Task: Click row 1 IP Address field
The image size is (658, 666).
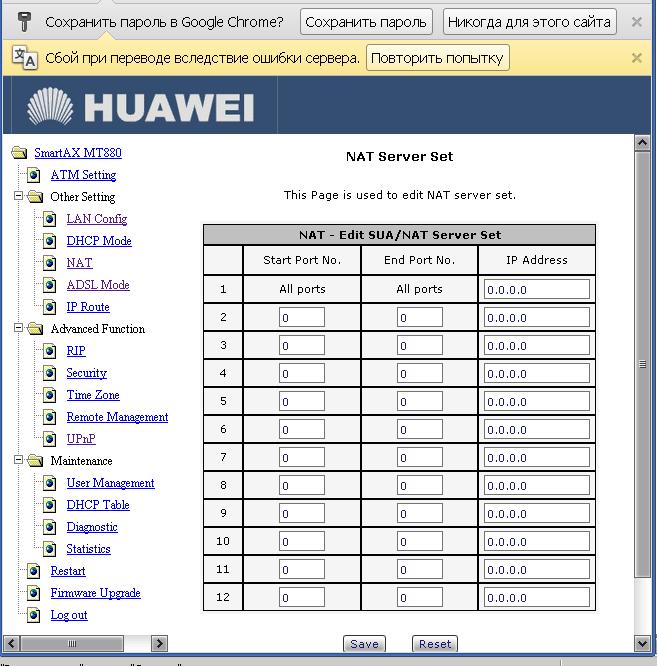Action: tap(537, 290)
